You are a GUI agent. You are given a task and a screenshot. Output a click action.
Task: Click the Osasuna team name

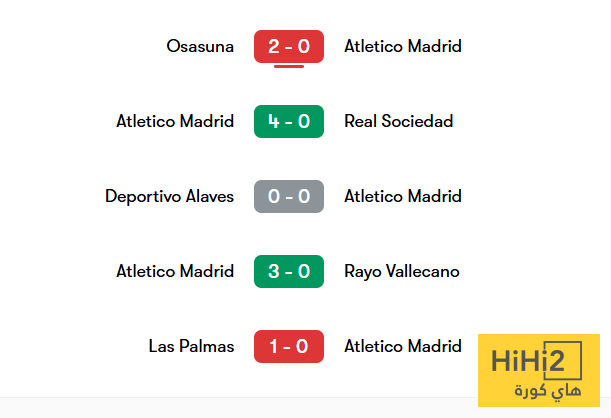200,46
